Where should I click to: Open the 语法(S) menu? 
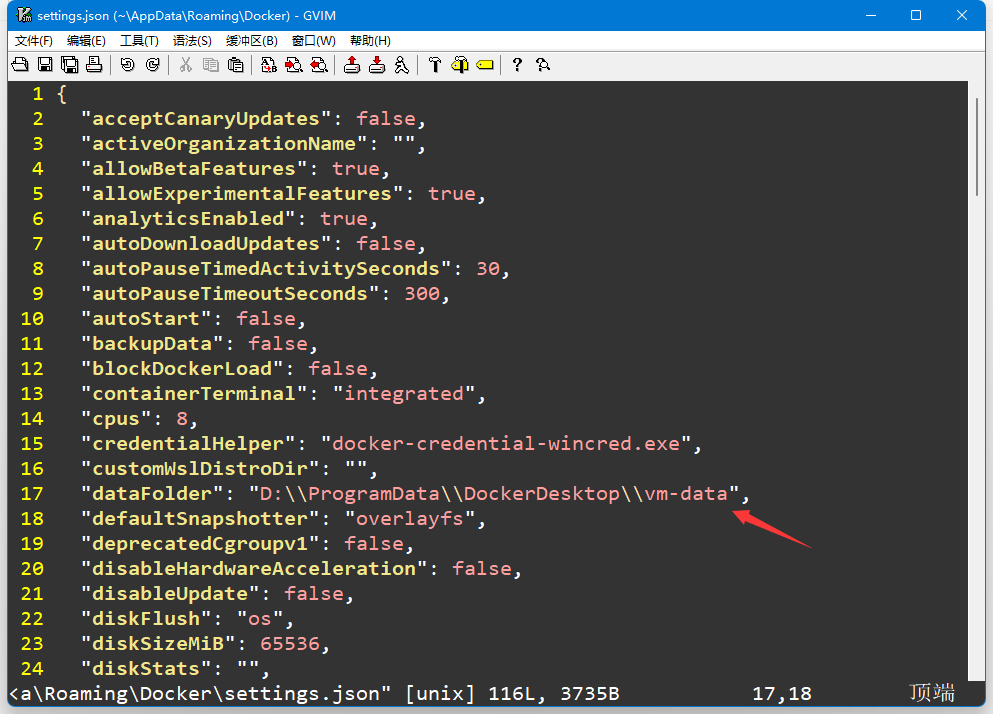pyautogui.click(x=193, y=41)
